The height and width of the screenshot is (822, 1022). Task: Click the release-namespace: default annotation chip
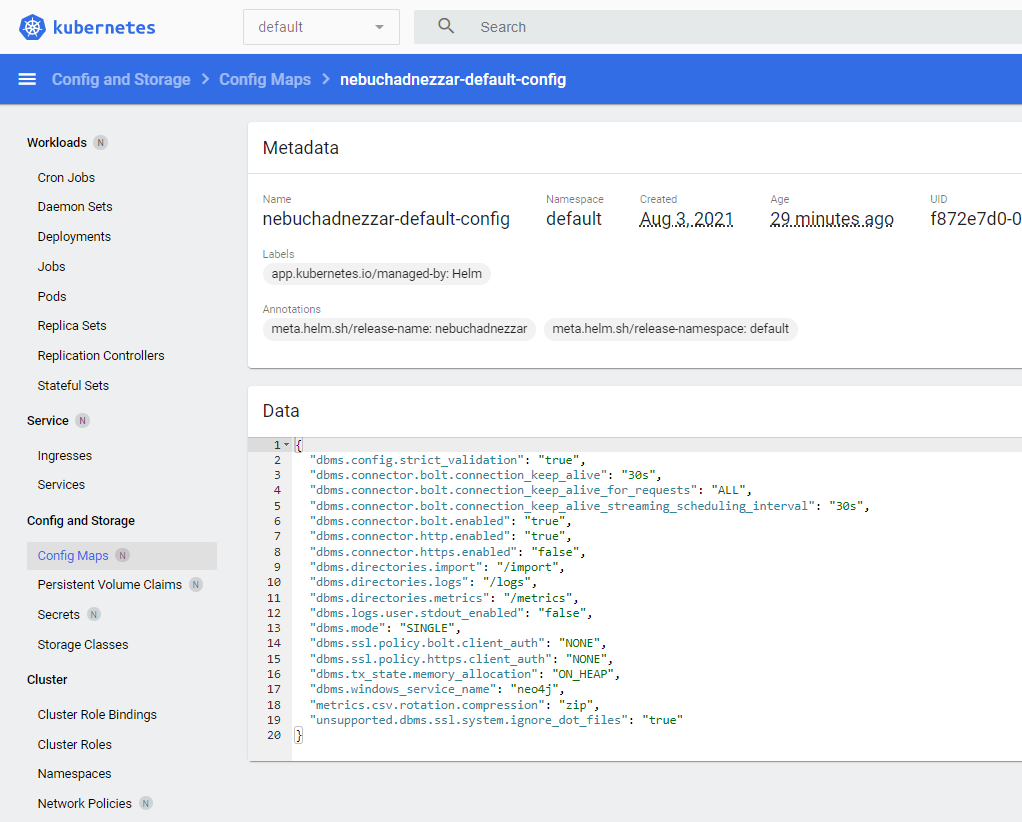tap(671, 329)
